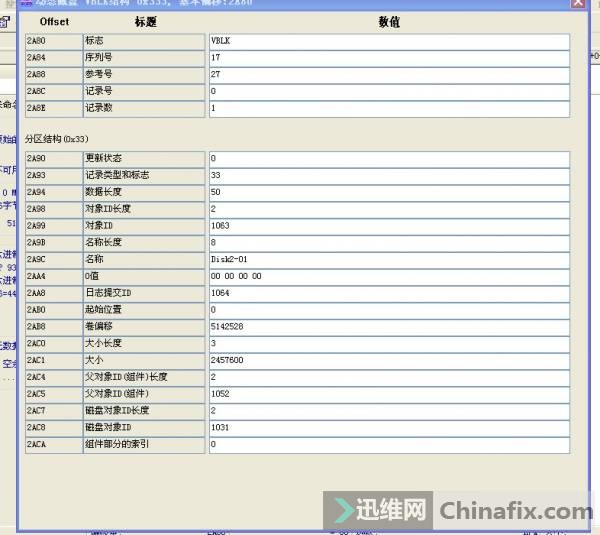The height and width of the screenshot is (535, 600).
Task: Click the 标志 title cell
Action: [144, 41]
